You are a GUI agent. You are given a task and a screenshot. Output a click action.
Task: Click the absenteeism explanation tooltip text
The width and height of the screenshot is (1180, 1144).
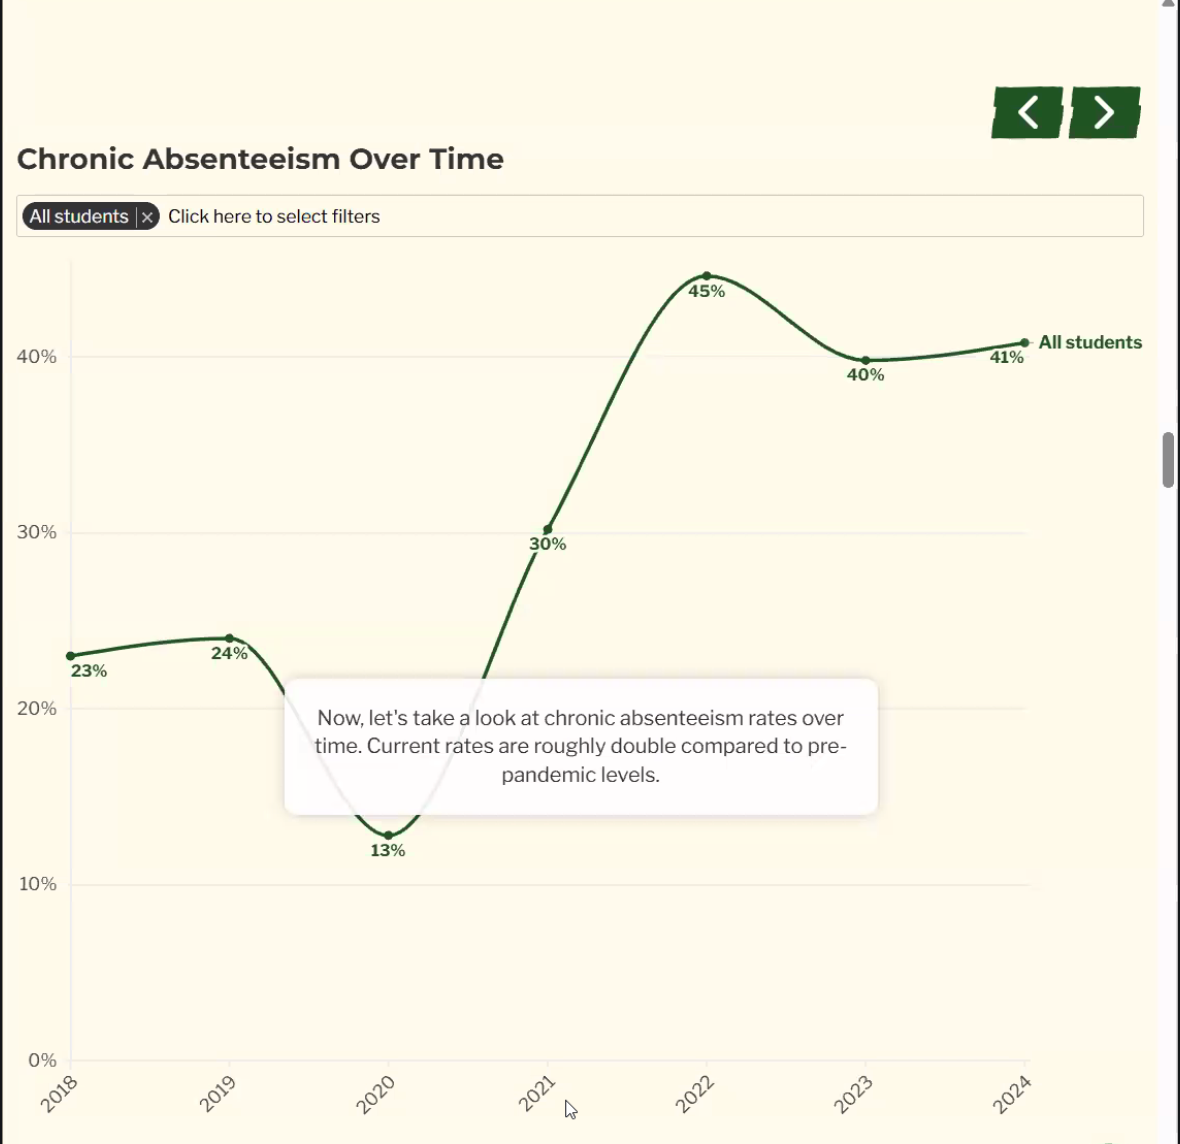(580, 746)
